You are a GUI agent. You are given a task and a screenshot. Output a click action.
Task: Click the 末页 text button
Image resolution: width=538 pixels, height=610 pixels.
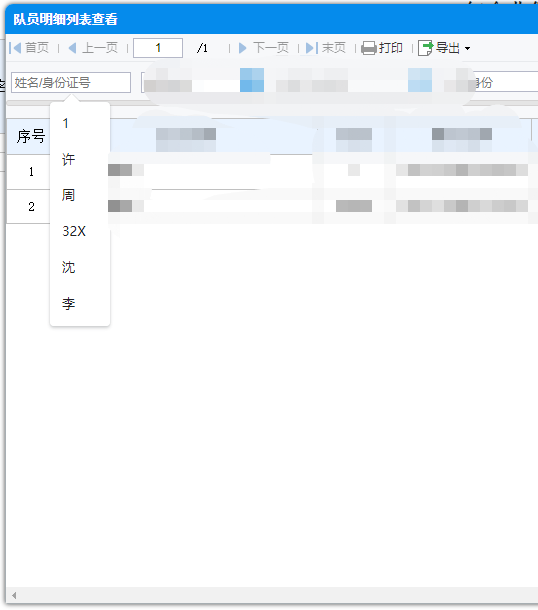pos(333,48)
